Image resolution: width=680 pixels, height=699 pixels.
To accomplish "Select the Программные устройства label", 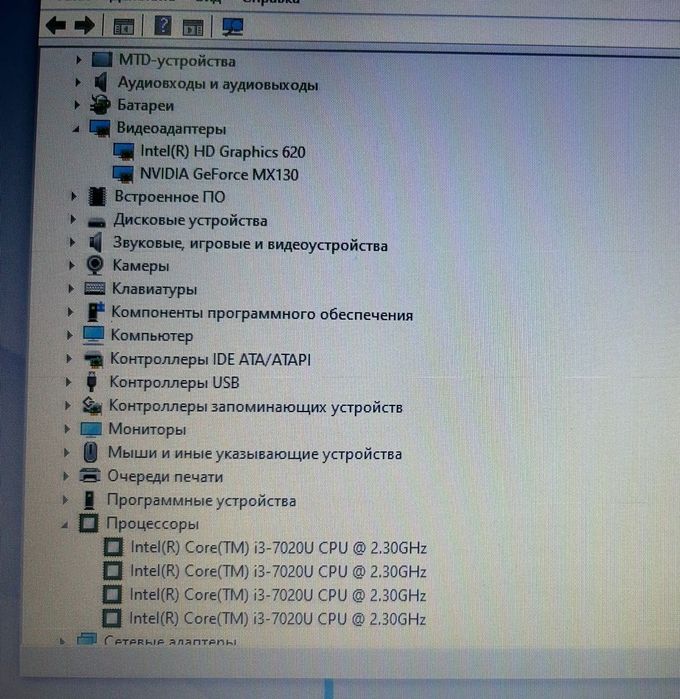I will tap(201, 500).
